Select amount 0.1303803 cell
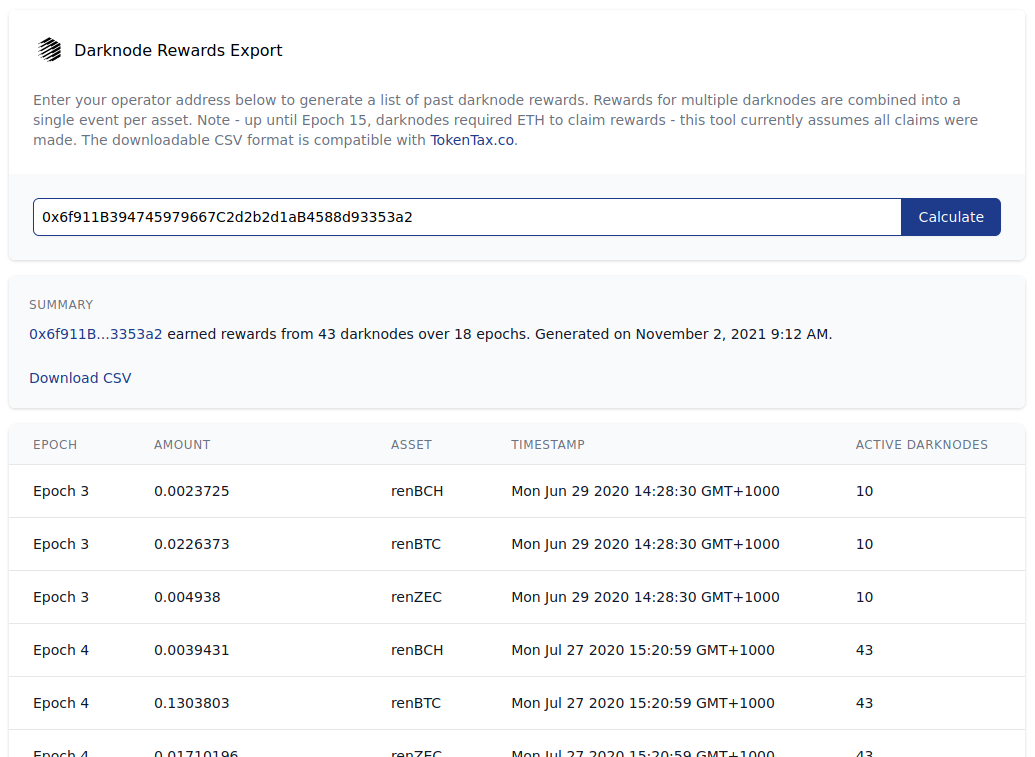 point(191,703)
